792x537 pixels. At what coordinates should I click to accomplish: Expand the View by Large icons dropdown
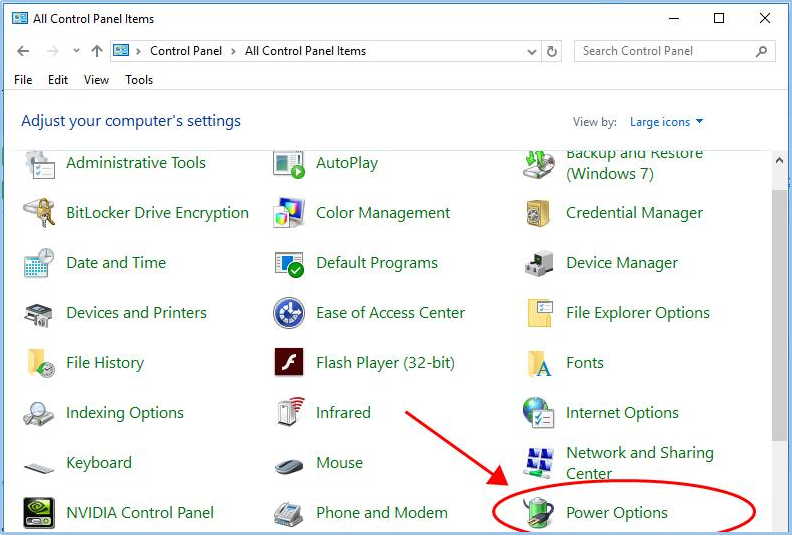(667, 122)
